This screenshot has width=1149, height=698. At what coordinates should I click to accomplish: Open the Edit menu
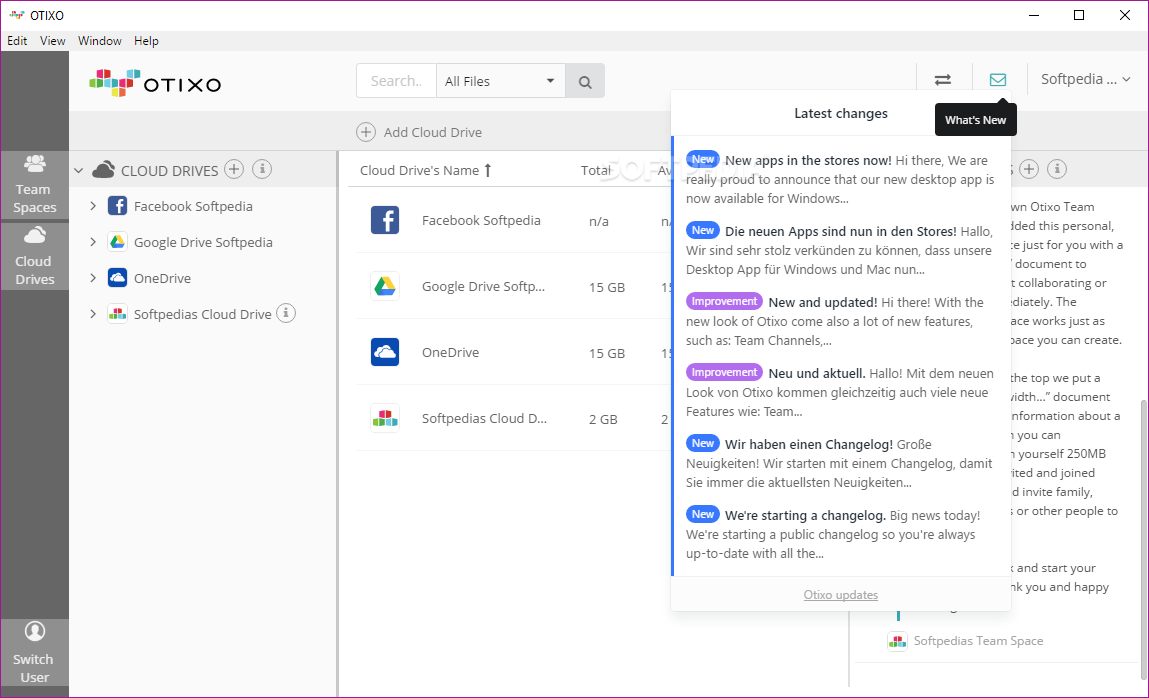click(x=17, y=40)
